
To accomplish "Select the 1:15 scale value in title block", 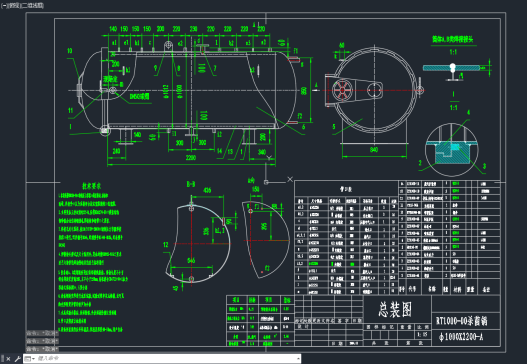I will point(422,335).
